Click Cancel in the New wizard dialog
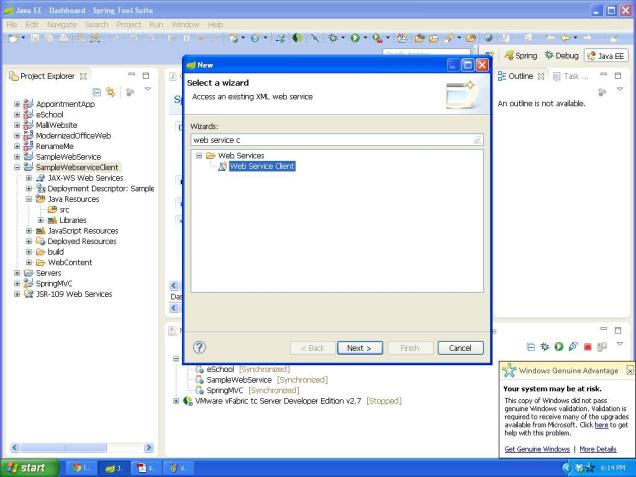This screenshot has height=477, width=636. [x=460, y=348]
